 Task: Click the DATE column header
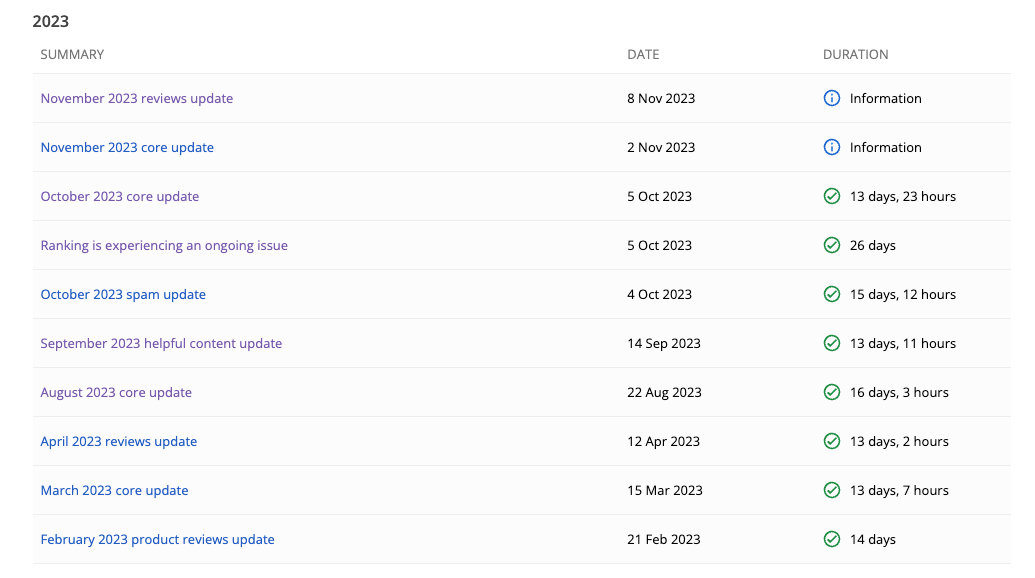[x=643, y=55]
